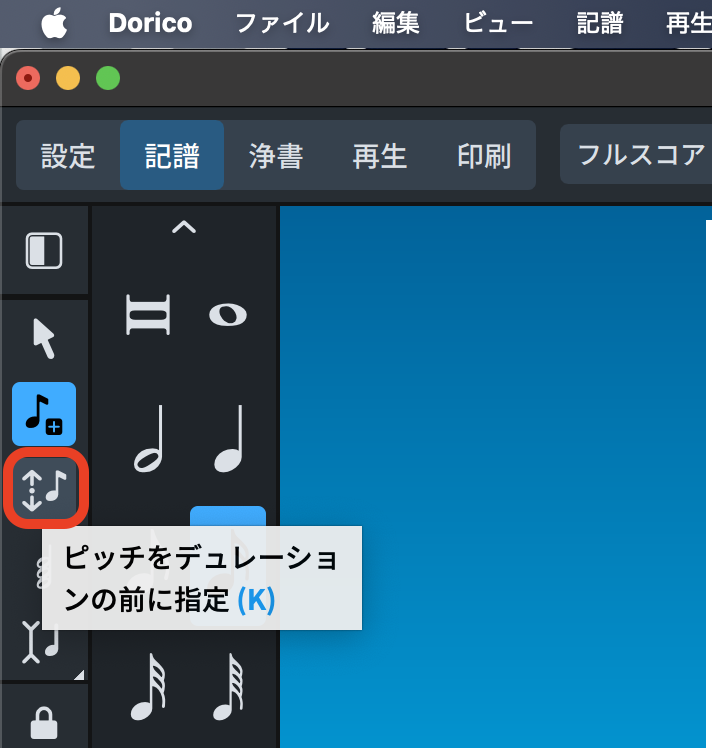Open the ビュー menu in the menu bar
712x748 pixels.
point(498,23)
